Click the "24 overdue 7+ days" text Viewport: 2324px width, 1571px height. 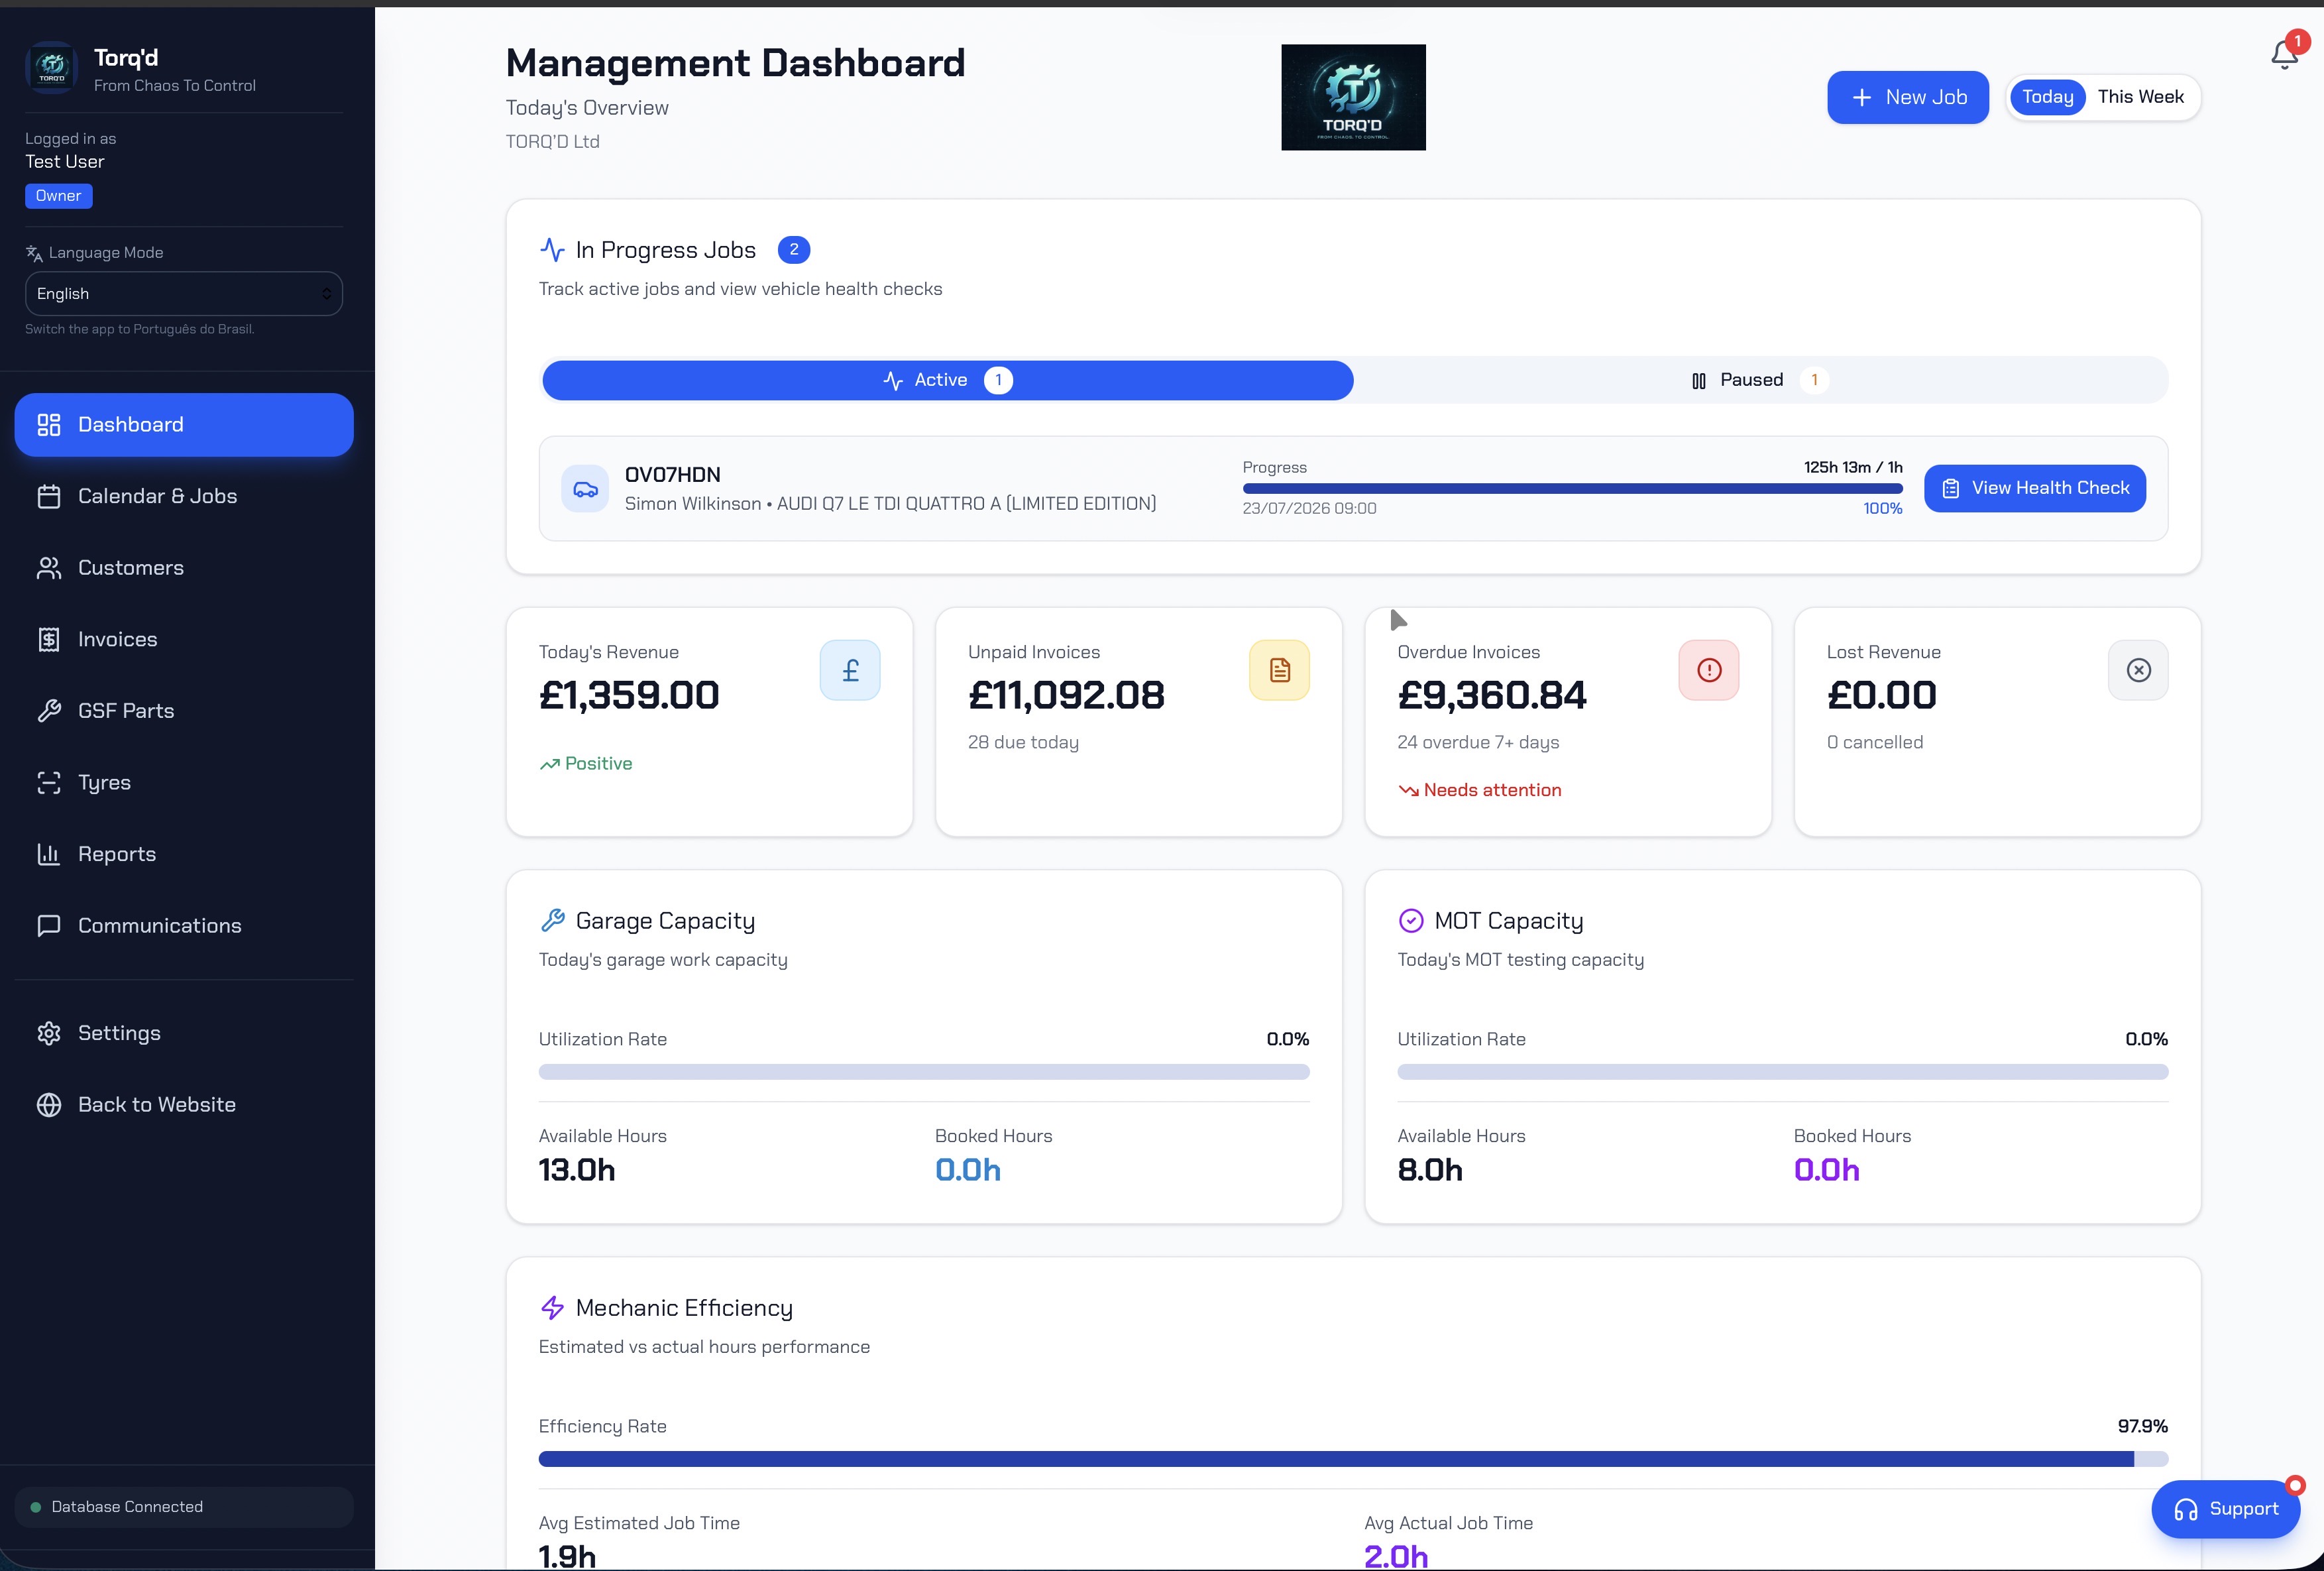(x=1478, y=742)
